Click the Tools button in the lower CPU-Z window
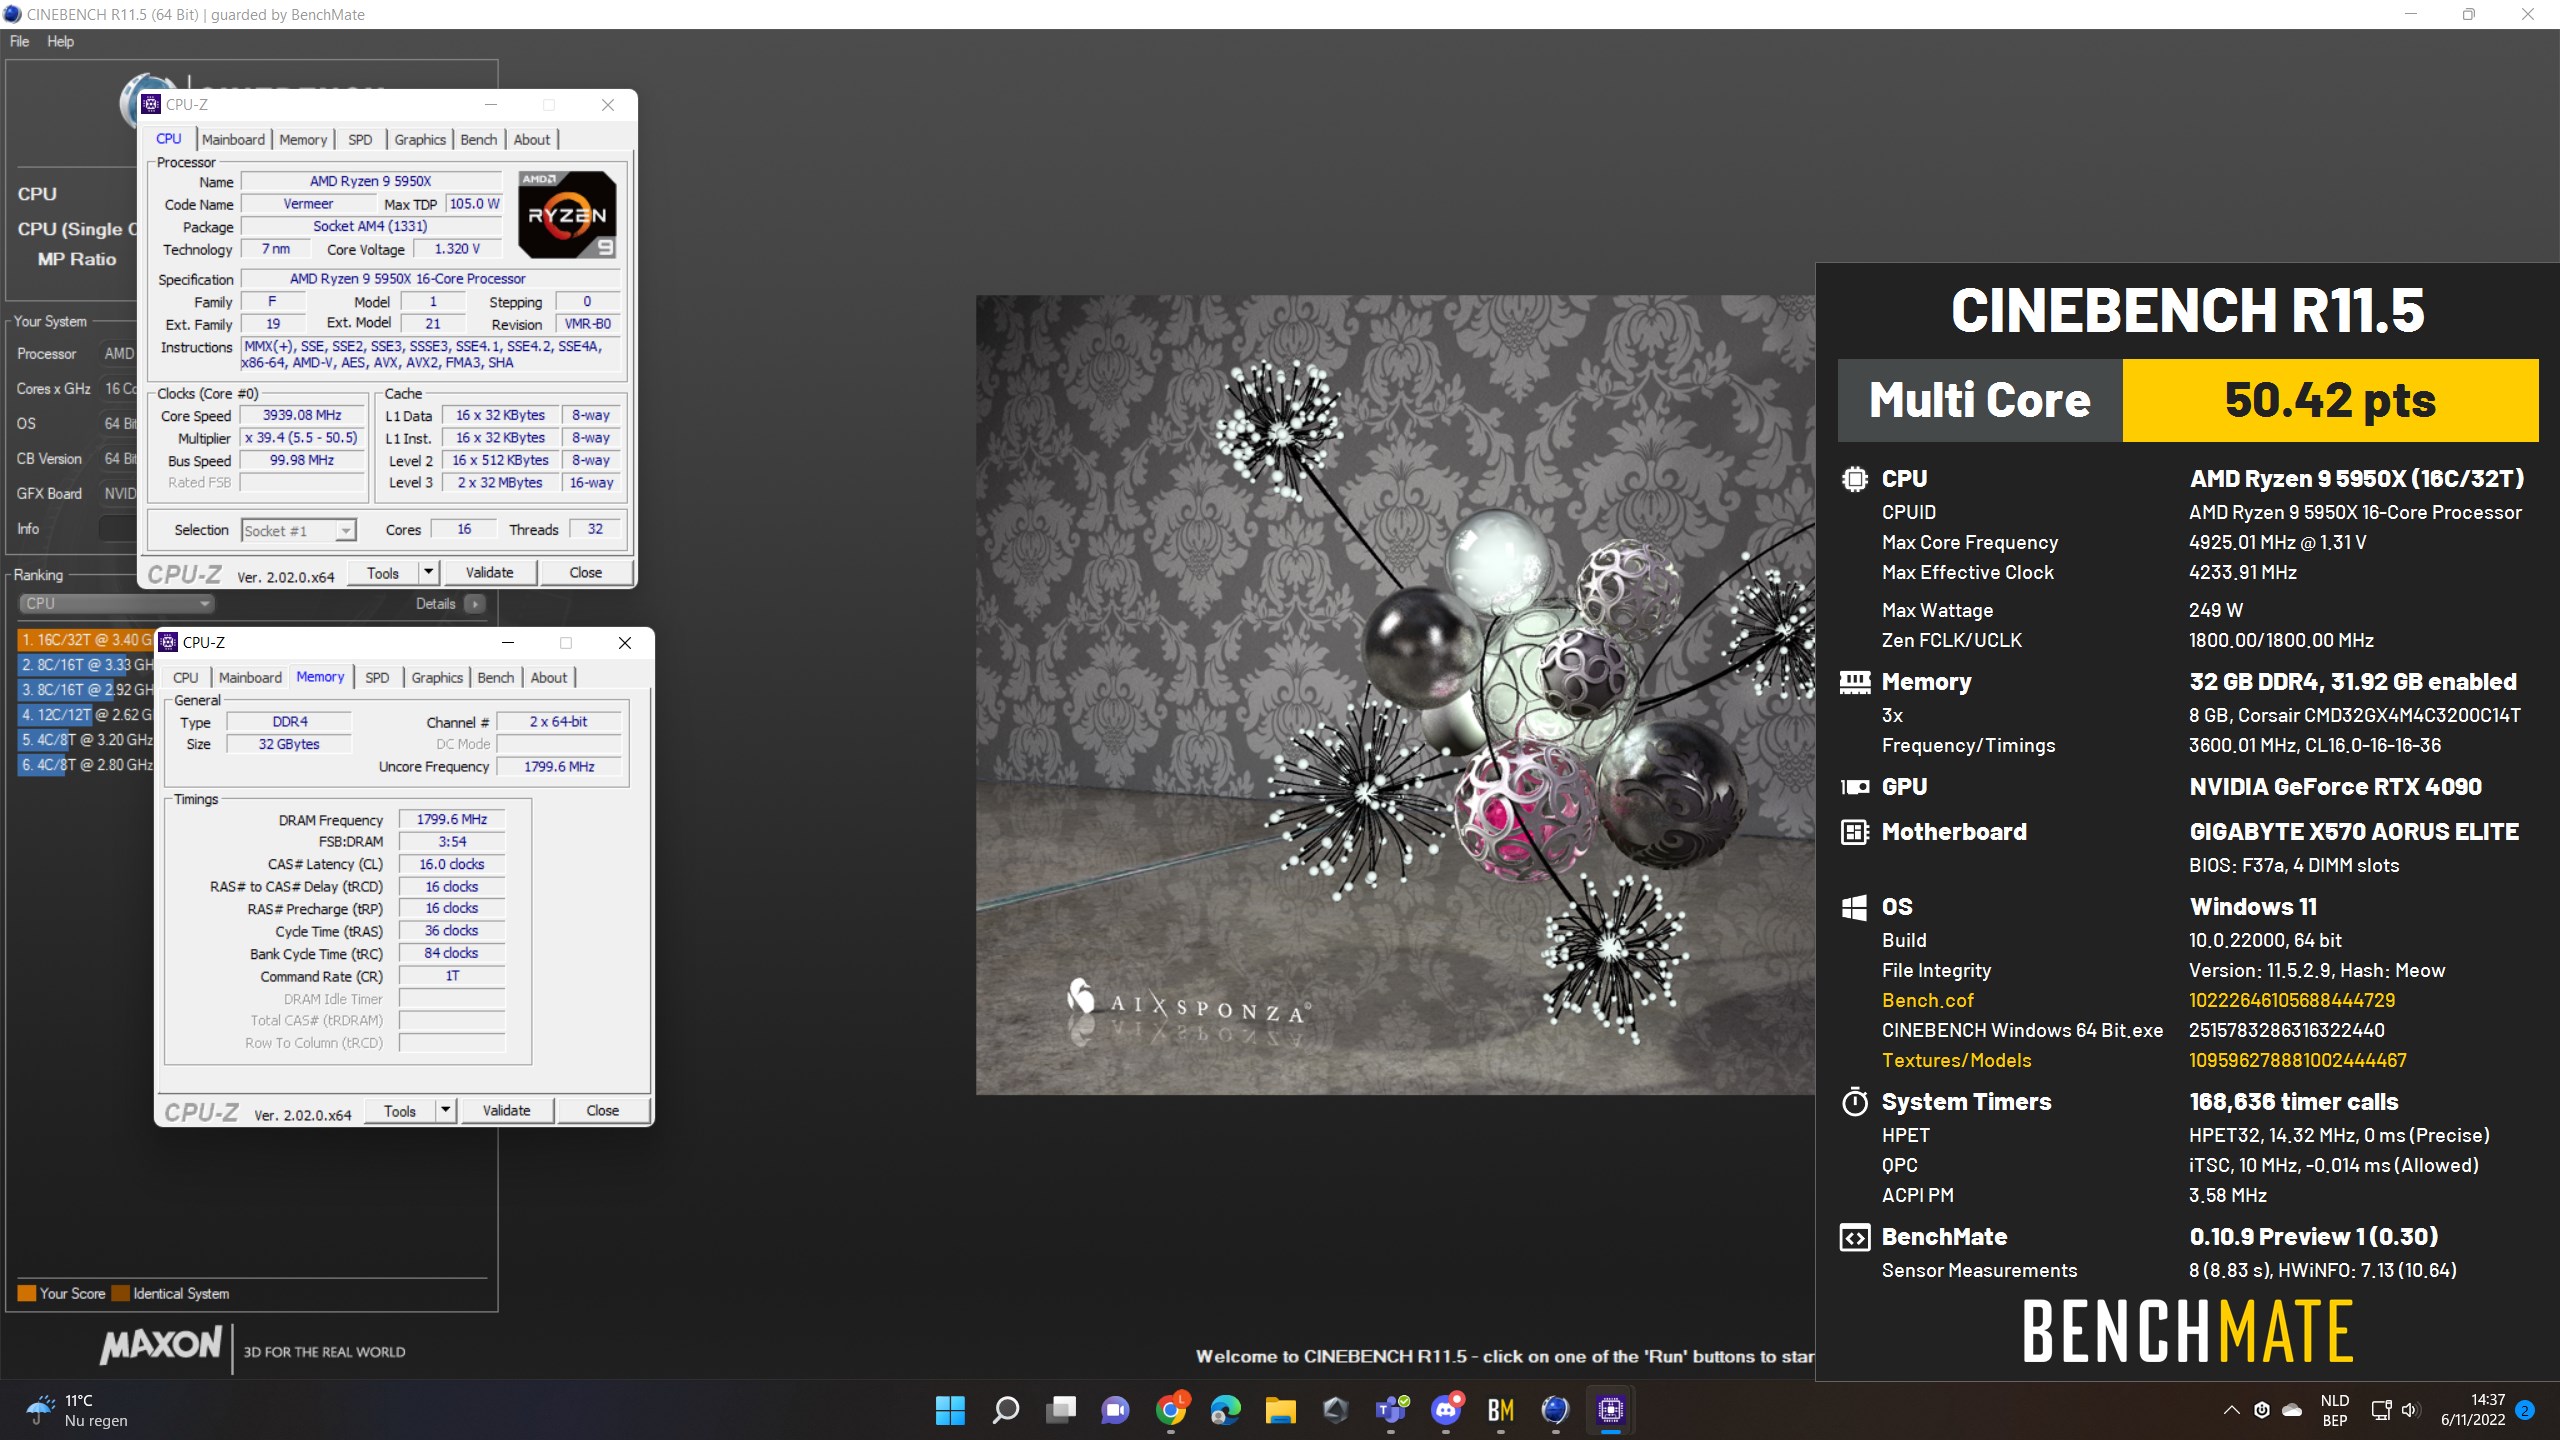The width and height of the screenshot is (2560, 1440). [400, 1110]
